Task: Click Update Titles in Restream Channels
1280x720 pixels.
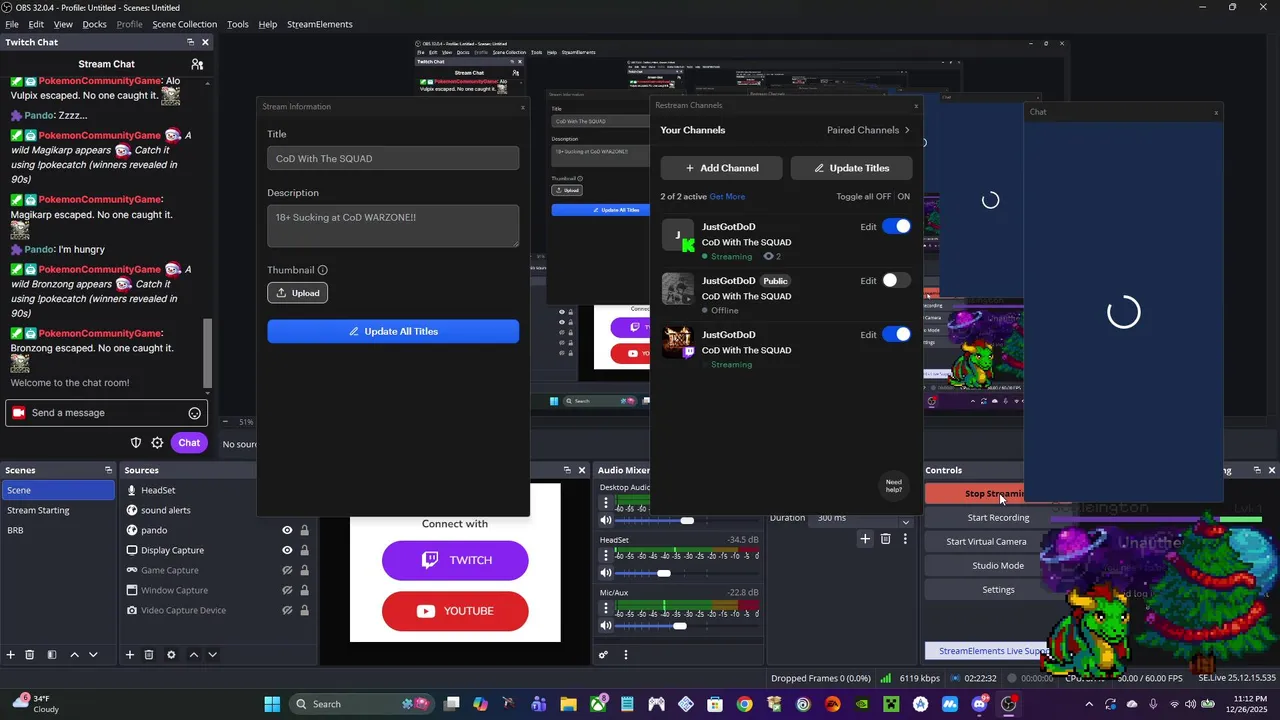Action: [x=852, y=168]
